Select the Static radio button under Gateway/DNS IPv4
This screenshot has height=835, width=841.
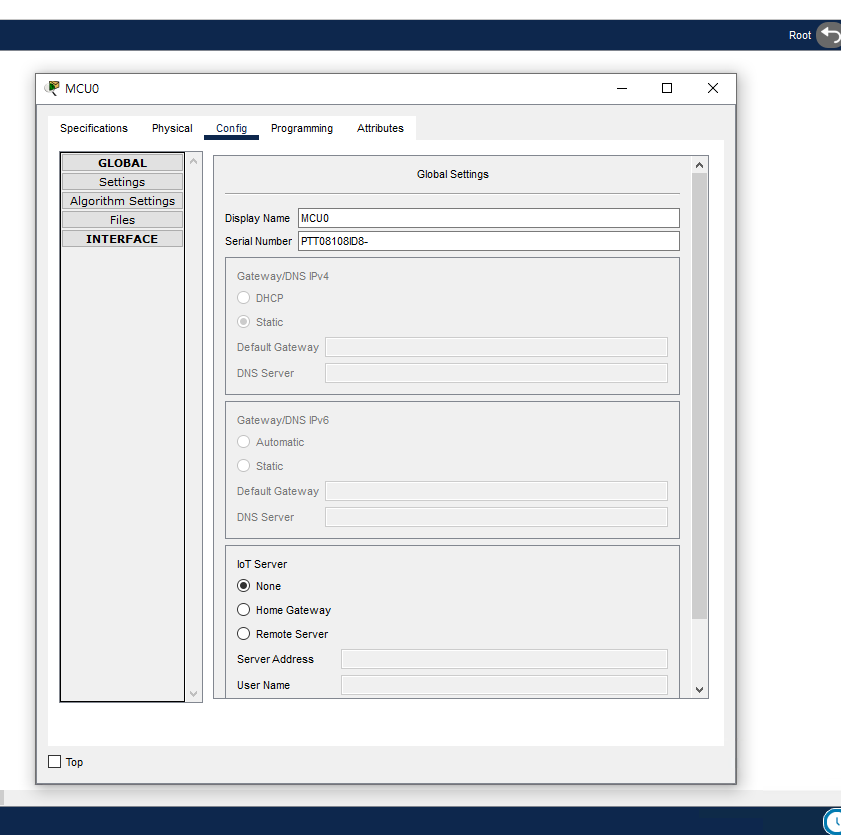click(x=244, y=322)
